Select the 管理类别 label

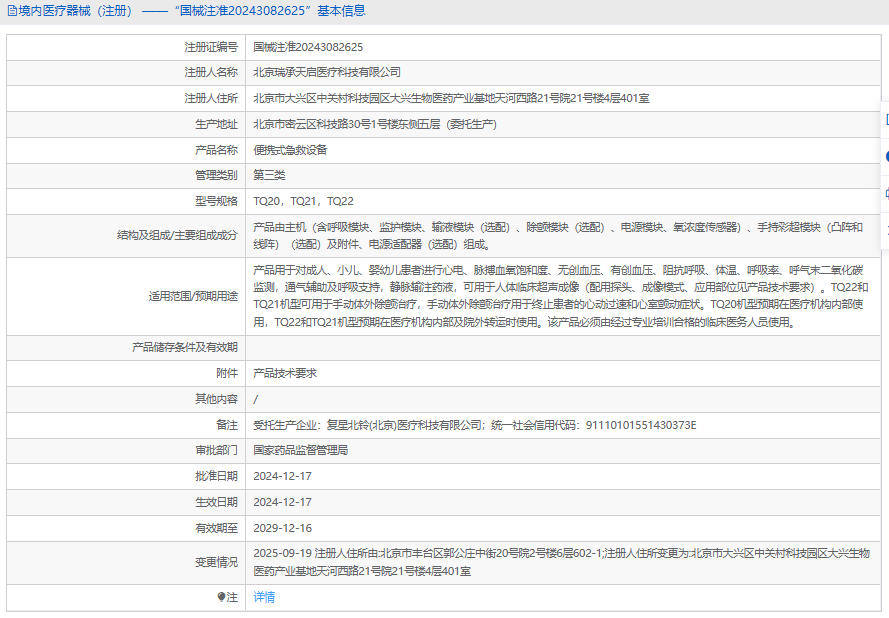[217, 175]
